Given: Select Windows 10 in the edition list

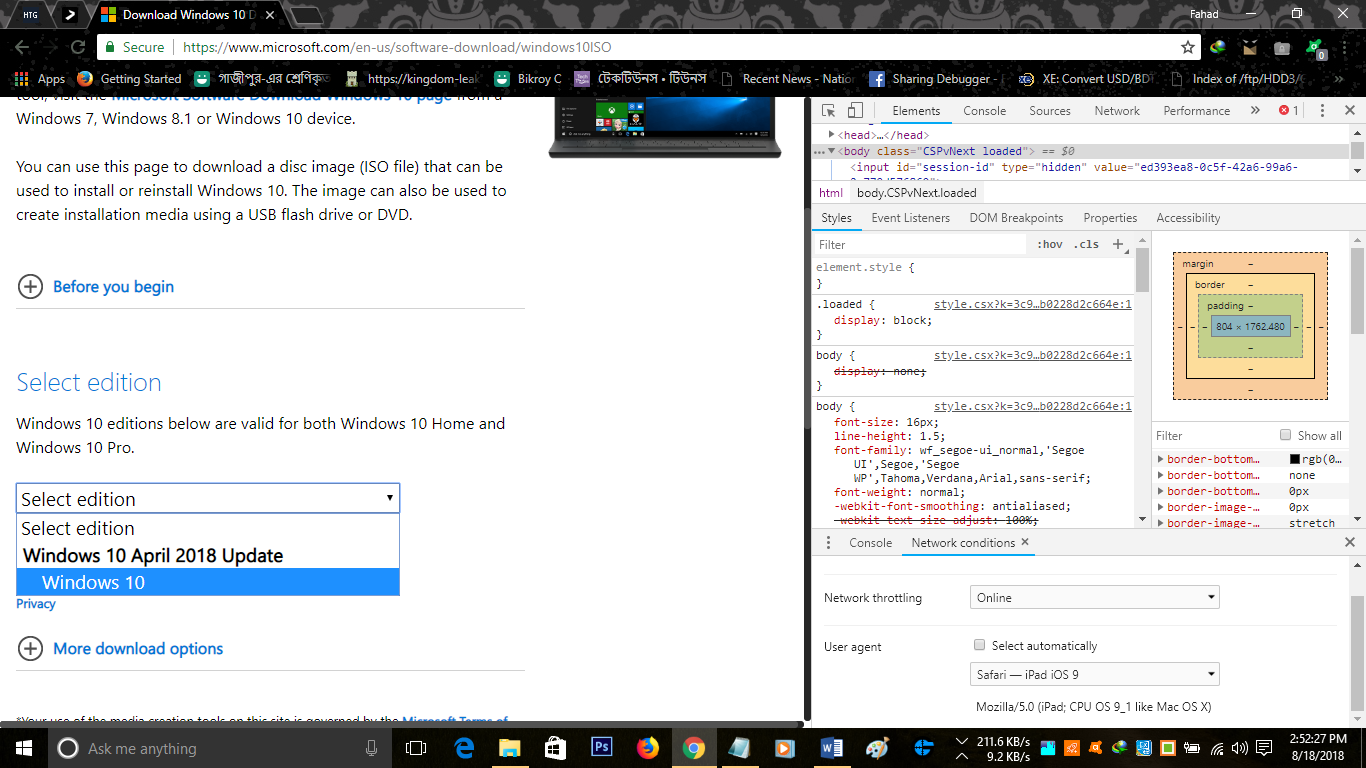Looking at the screenshot, I should pyautogui.click(x=208, y=582).
